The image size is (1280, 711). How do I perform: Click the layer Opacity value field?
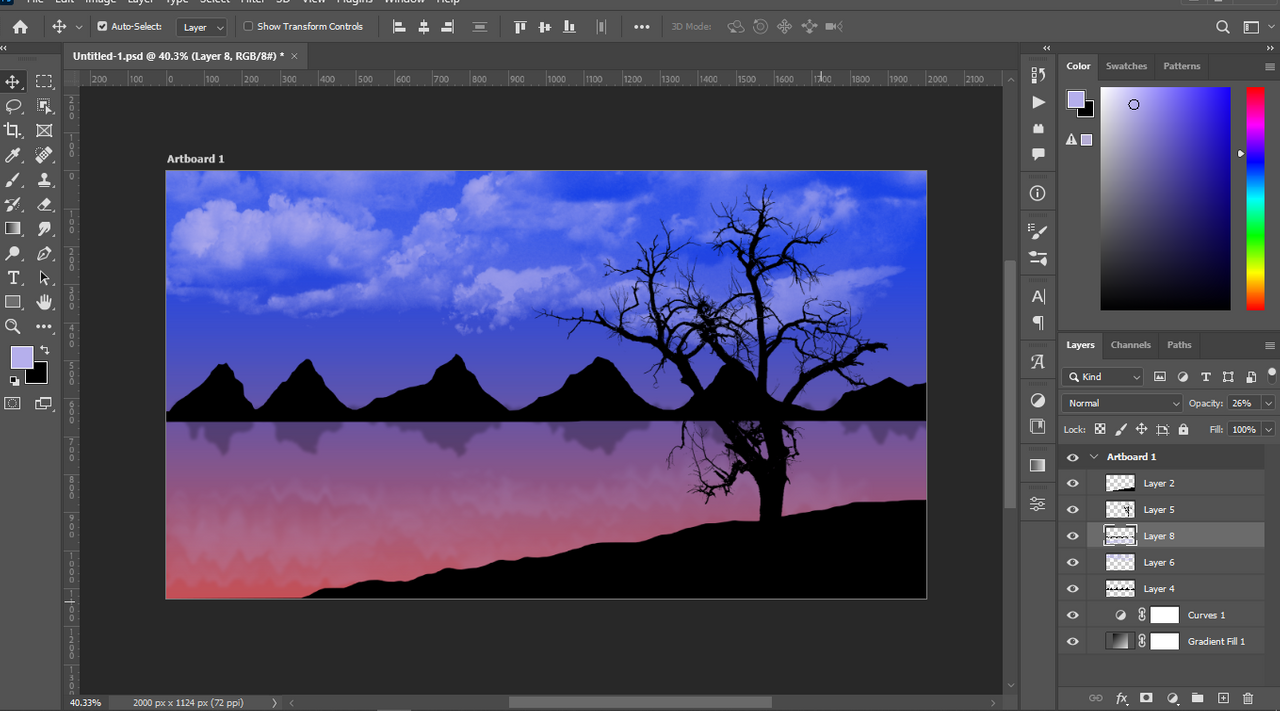(1242, 403)
